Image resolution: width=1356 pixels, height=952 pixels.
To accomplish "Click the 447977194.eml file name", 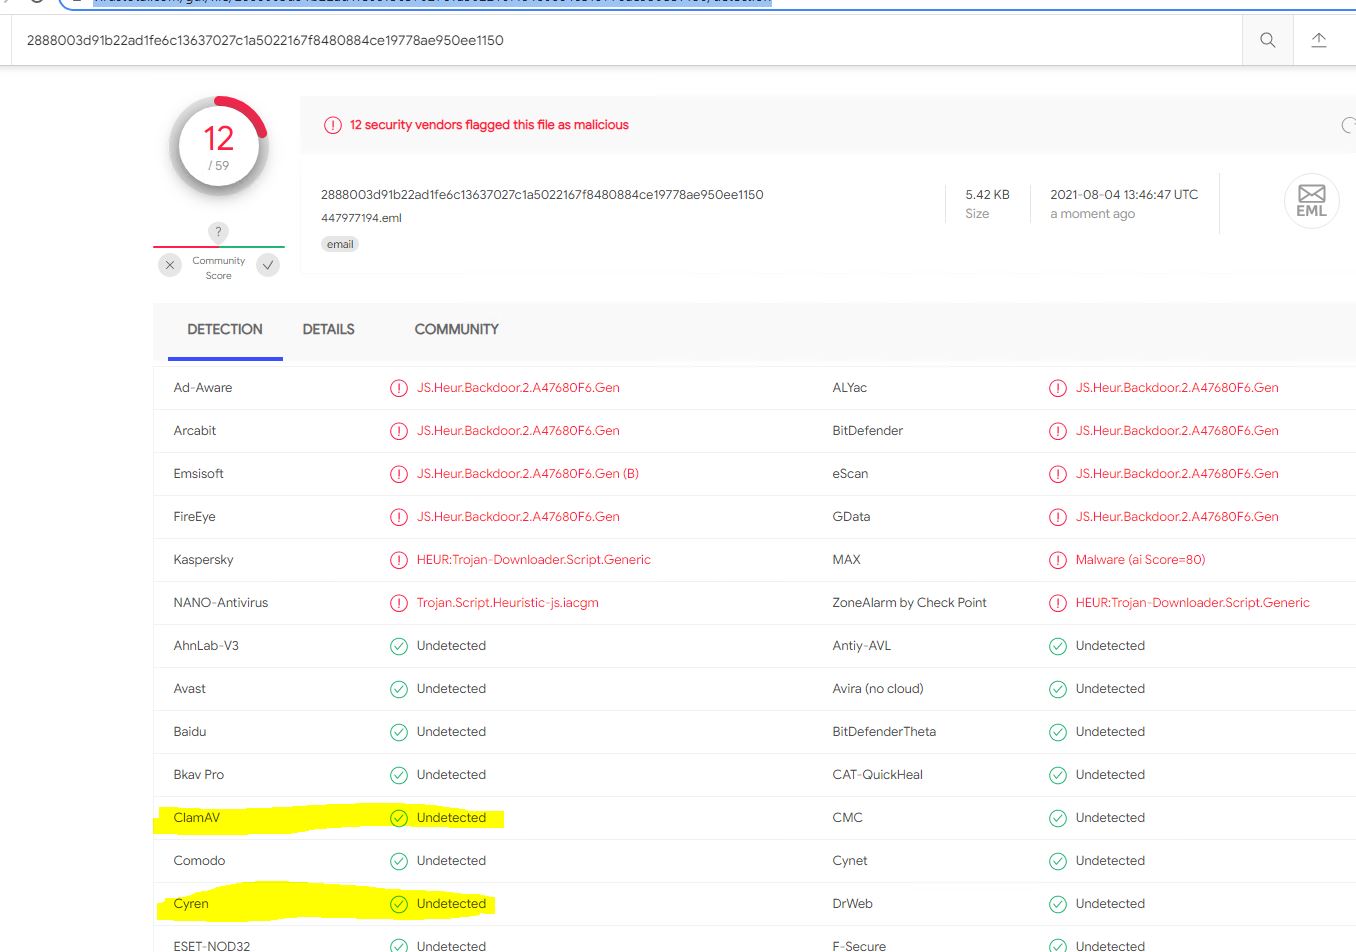I will [361, 218].
